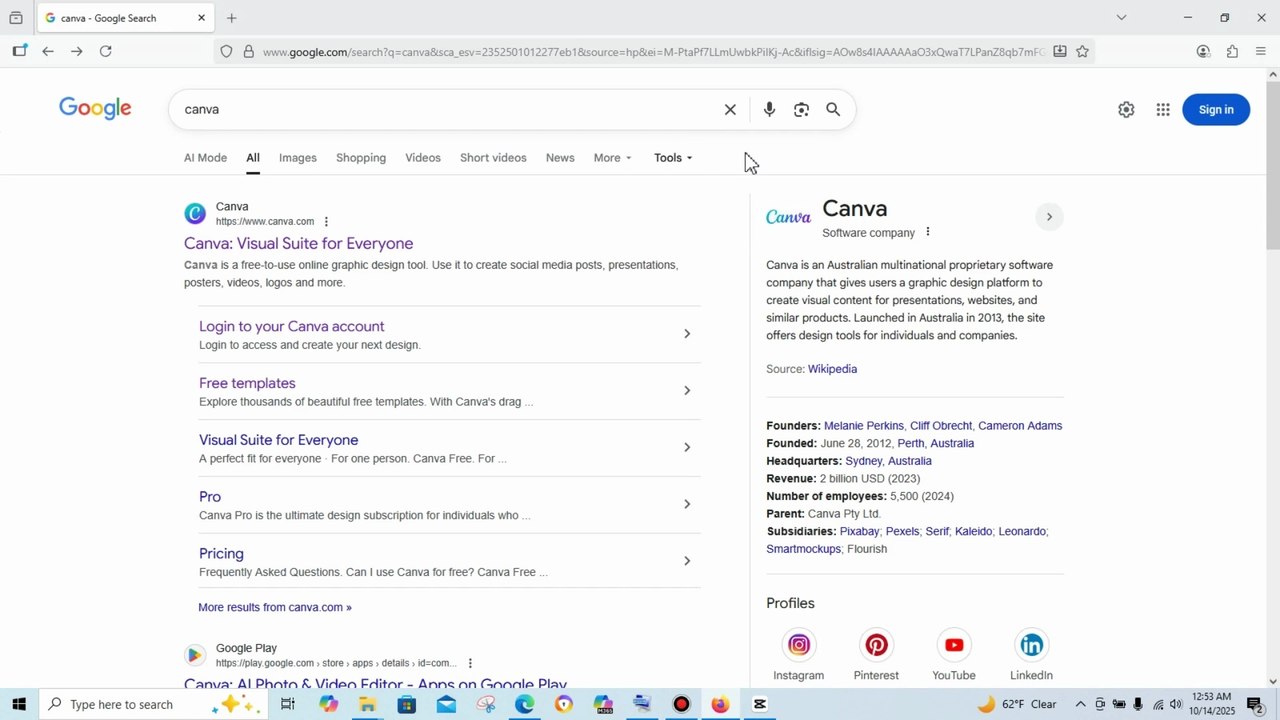Image resolution: width=1280 pixels, height=720 pixels.
Task: Open the Login to your Canva account chevron
Action: coord(687,334)
